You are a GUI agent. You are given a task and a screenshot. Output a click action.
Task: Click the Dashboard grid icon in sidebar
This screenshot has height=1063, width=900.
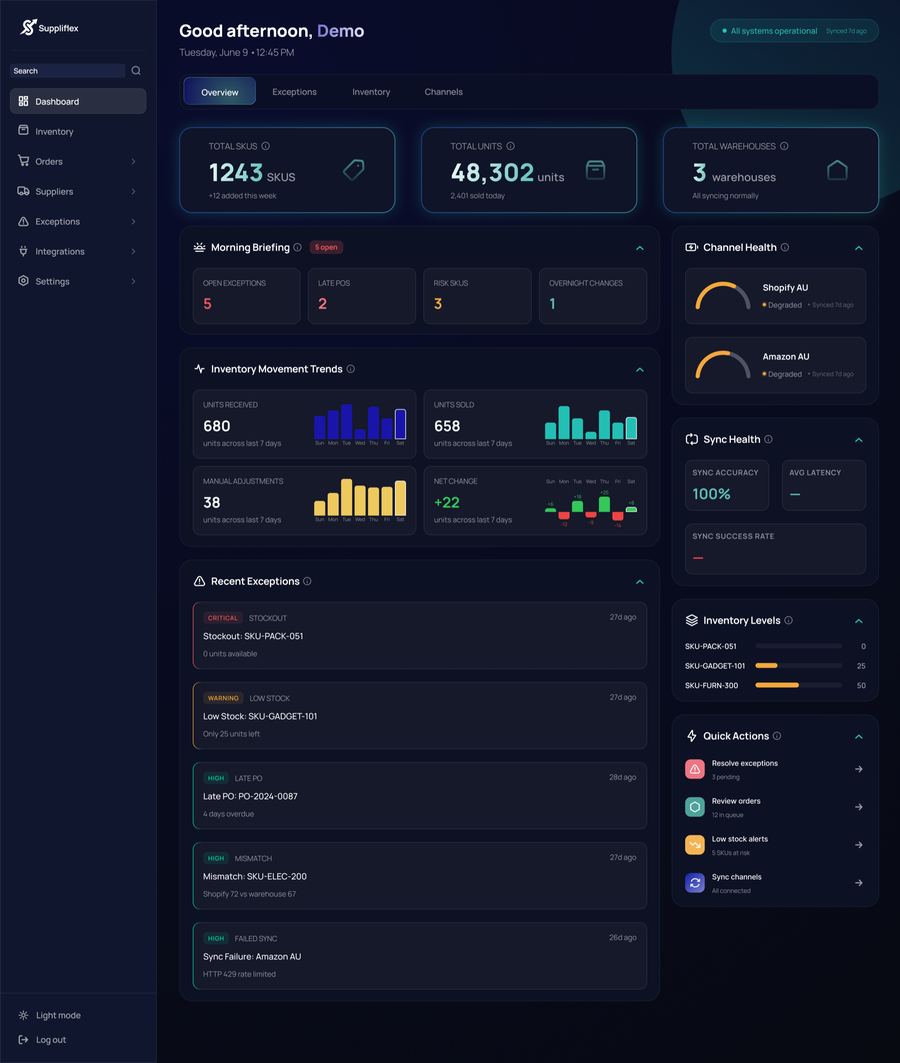point(23,101)
